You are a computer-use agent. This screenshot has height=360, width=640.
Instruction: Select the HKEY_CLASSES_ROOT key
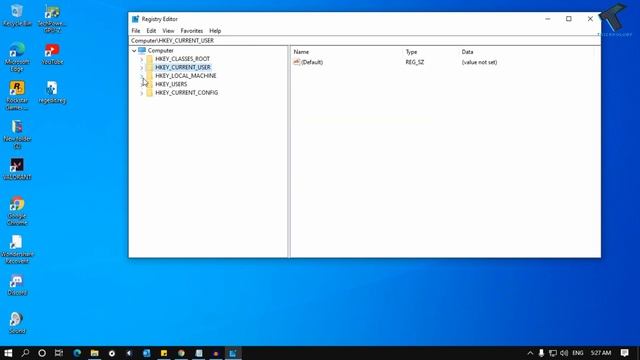coord(182,59)
